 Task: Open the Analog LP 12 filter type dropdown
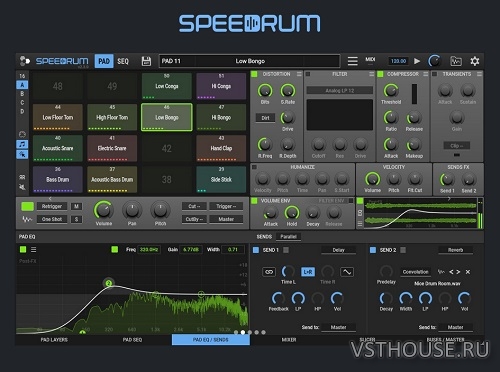pyautogui.click(x=340, y=90)
